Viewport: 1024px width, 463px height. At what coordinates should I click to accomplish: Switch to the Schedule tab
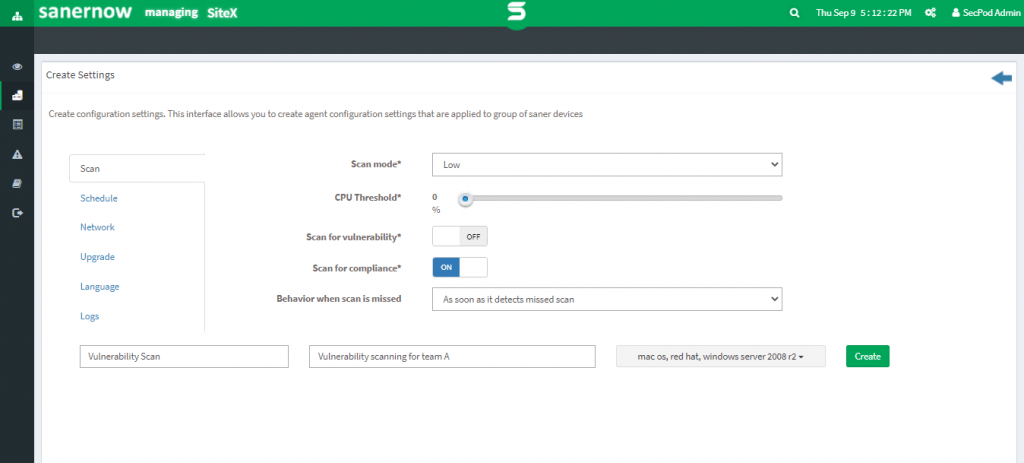[99, 198]
